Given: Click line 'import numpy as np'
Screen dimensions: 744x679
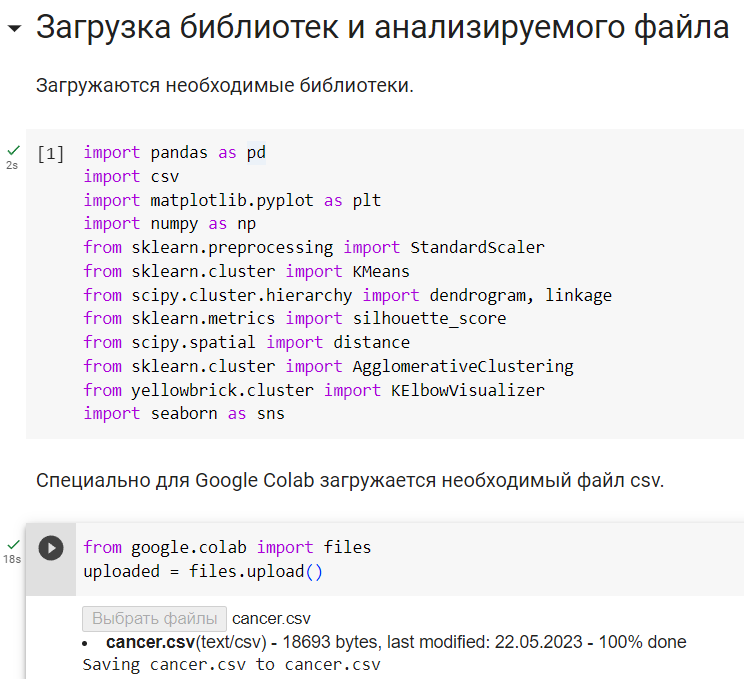Looking at the screenshot, I should tap(170, 224).
